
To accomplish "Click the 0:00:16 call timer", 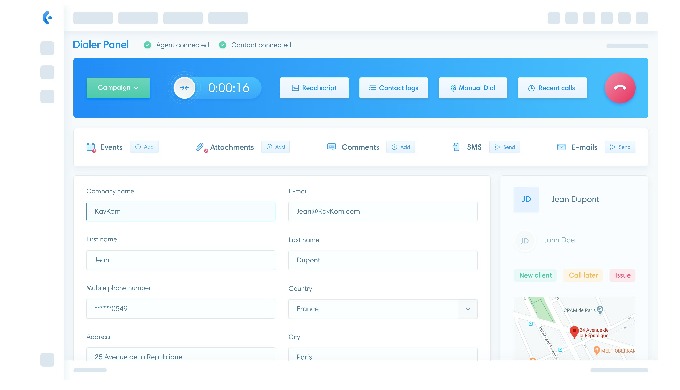I will point(229,88).
